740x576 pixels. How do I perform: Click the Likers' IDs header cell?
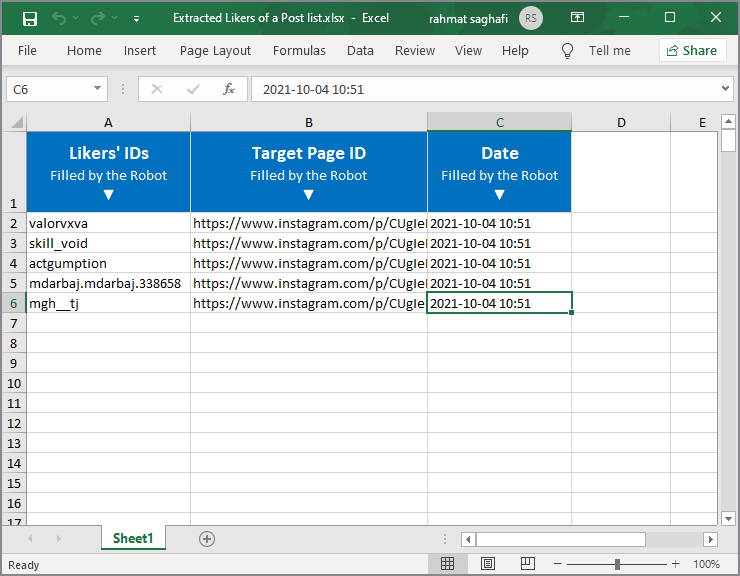(109, 172)
